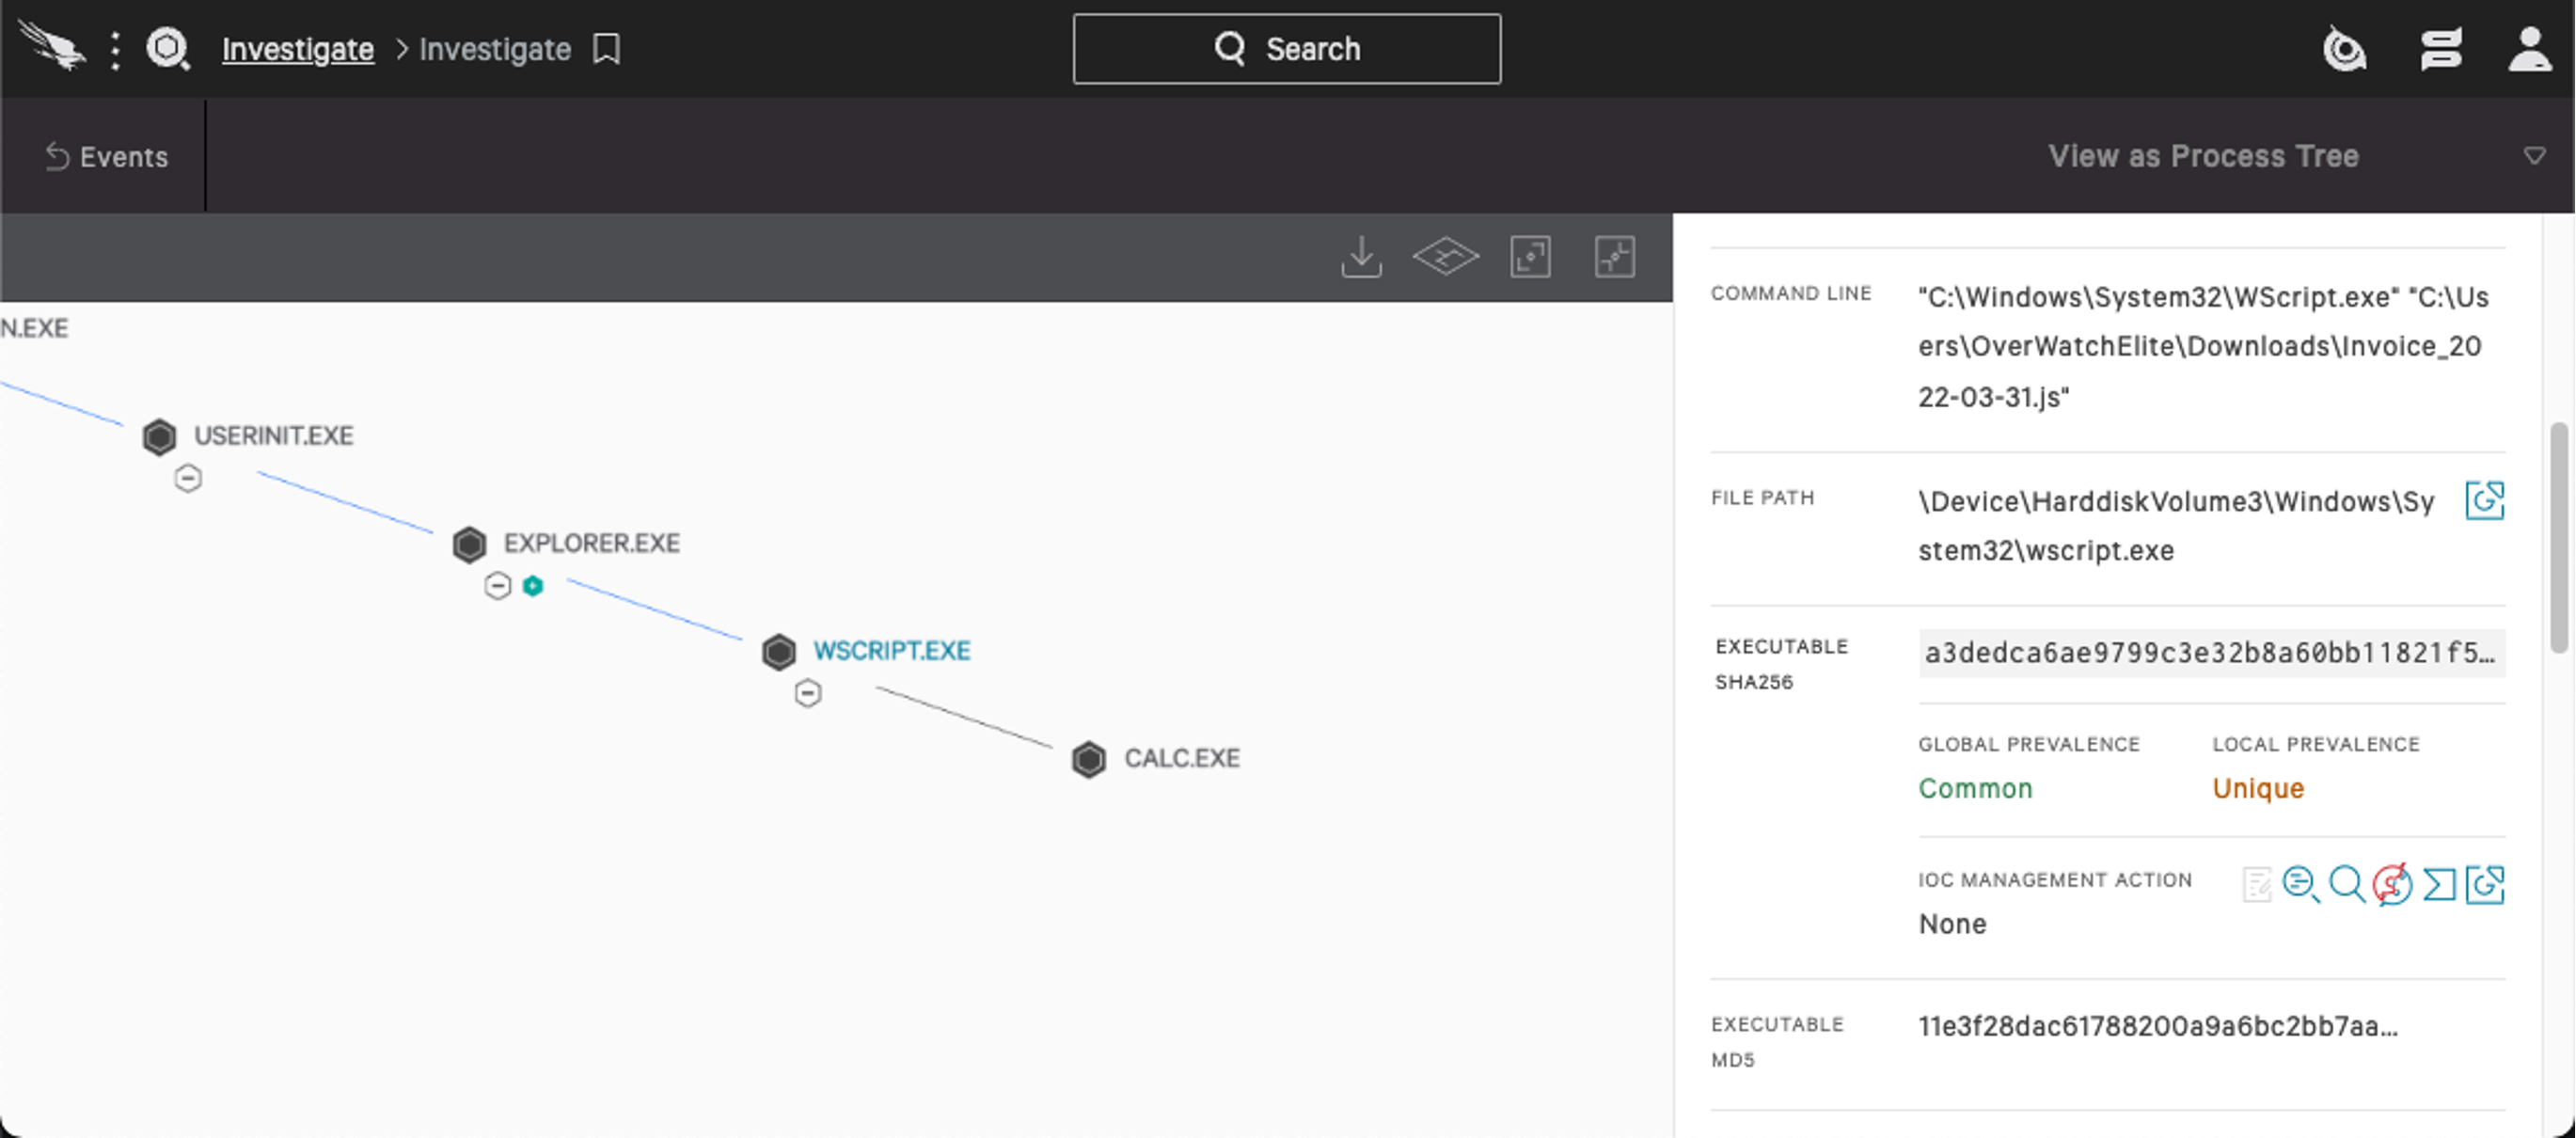Download the process graph

point(1361,257)
